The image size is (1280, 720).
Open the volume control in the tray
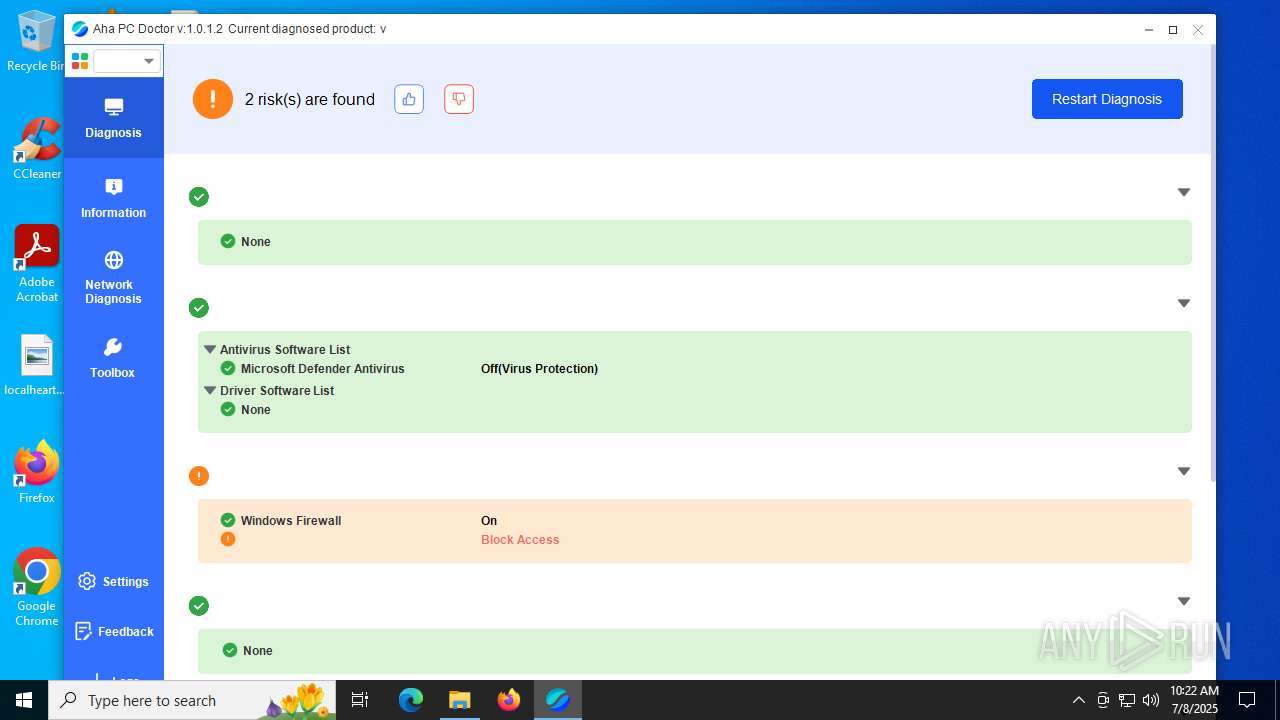(1151, 700)
